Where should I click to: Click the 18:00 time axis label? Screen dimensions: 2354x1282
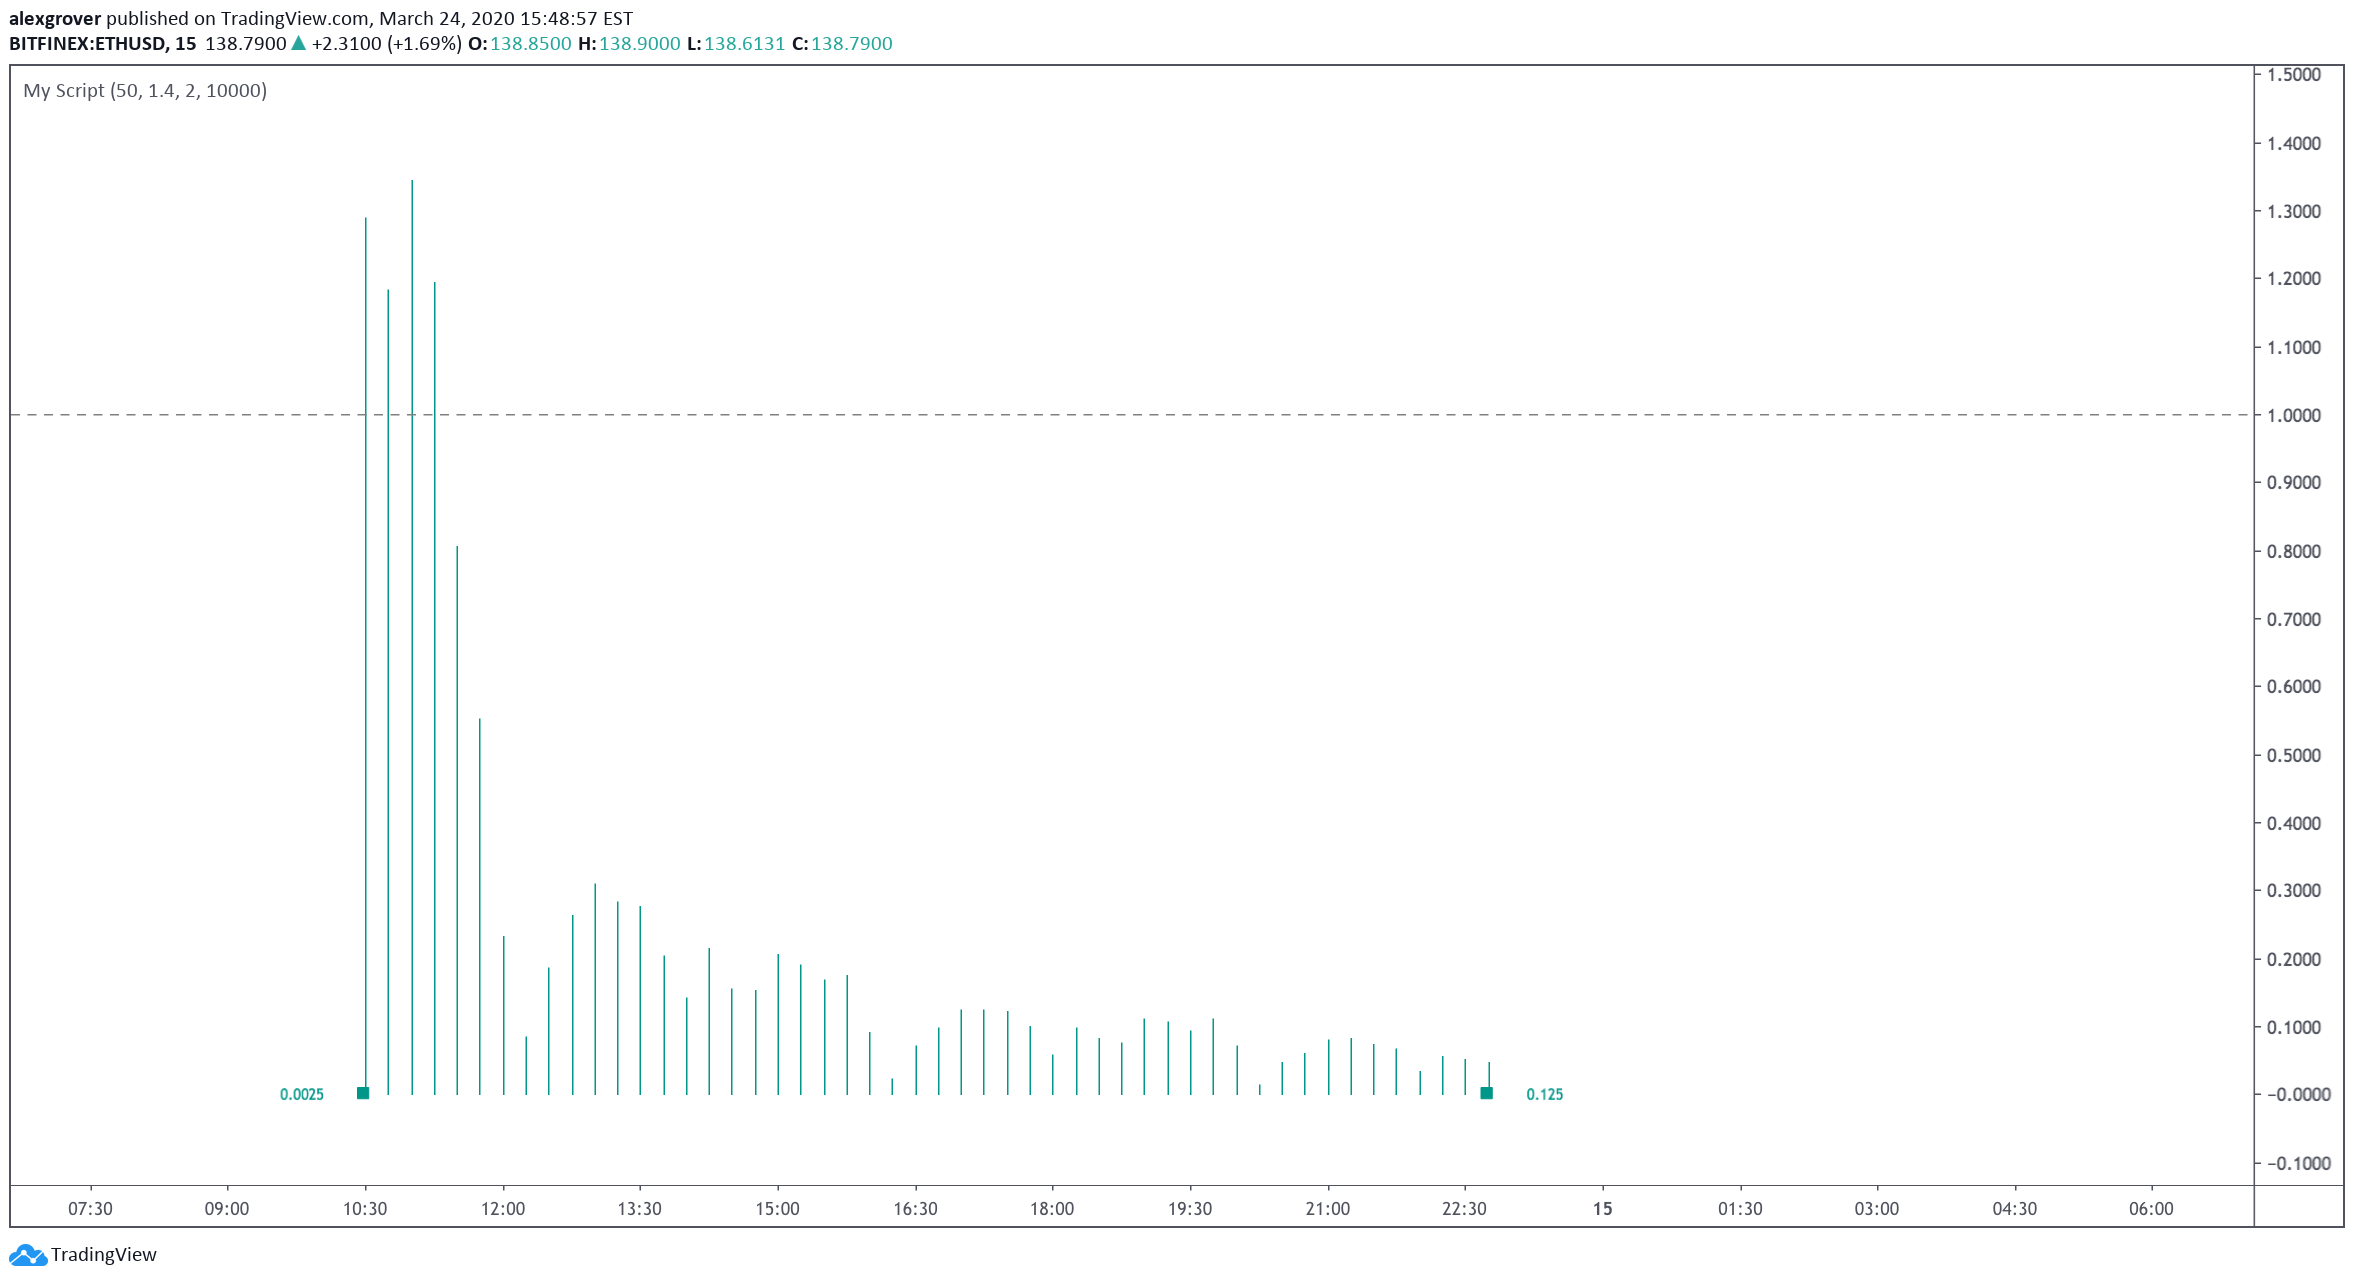click(x=1052, y=1209)
